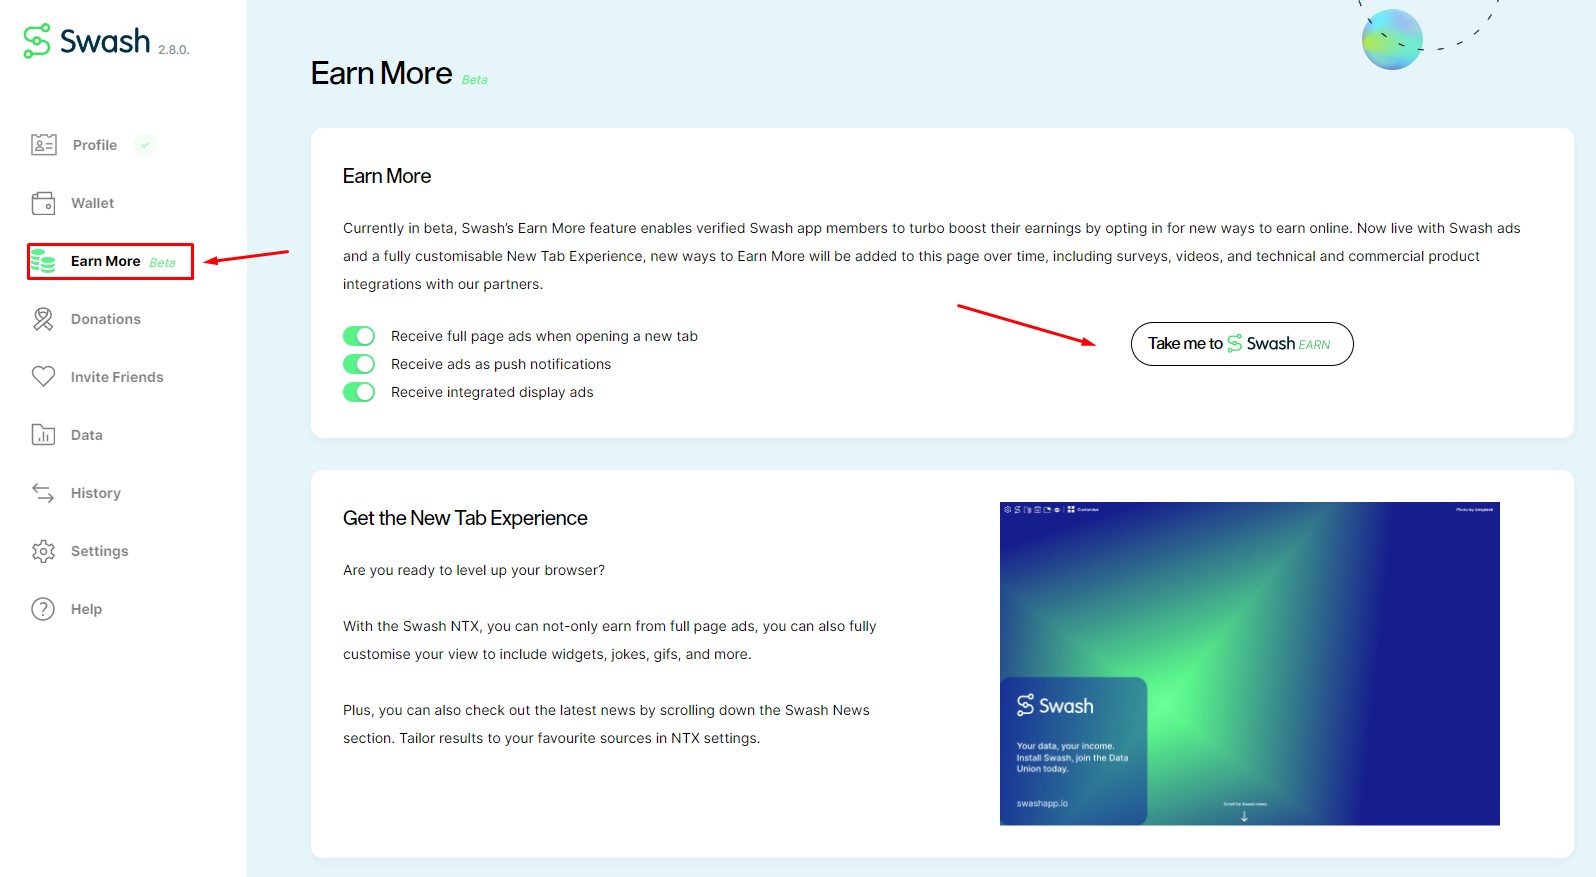
Task: Open the Profile menu item
Action: [x=94, y=145]
